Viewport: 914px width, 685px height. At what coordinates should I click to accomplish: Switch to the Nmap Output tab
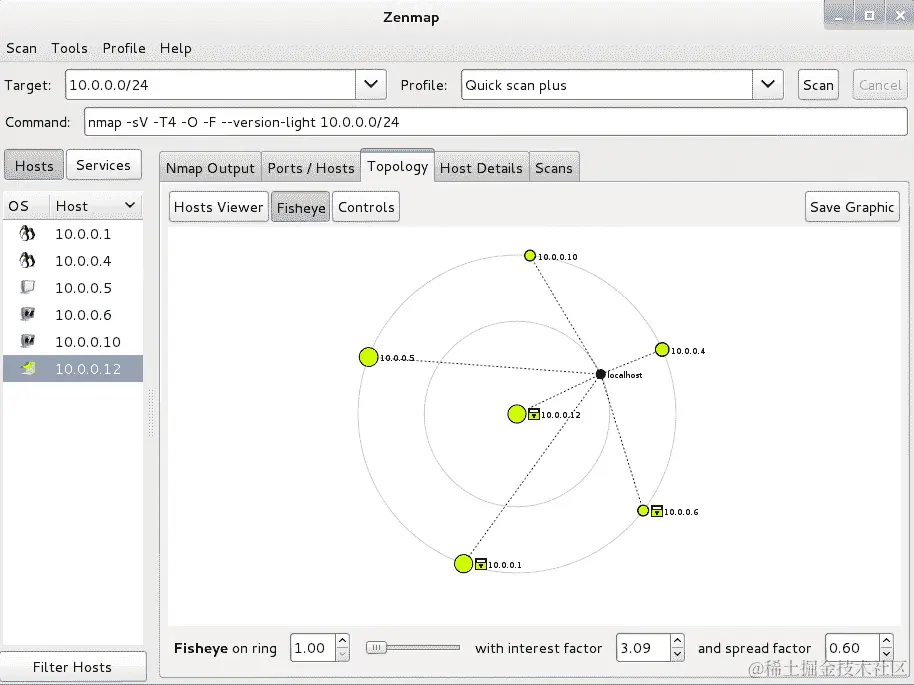210,168
